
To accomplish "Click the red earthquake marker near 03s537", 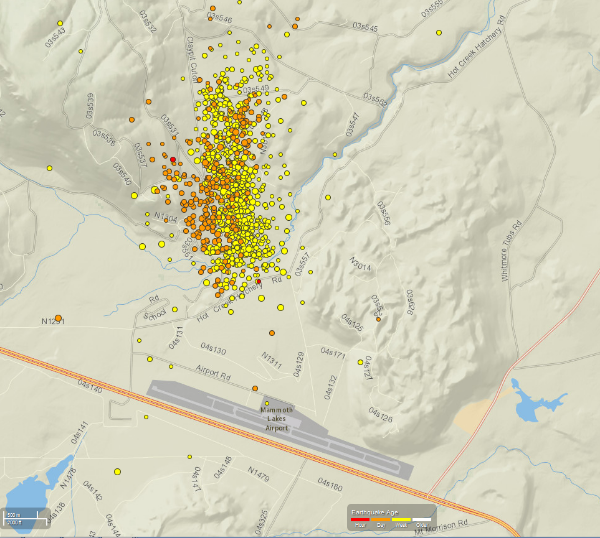I will click(173, 160).
